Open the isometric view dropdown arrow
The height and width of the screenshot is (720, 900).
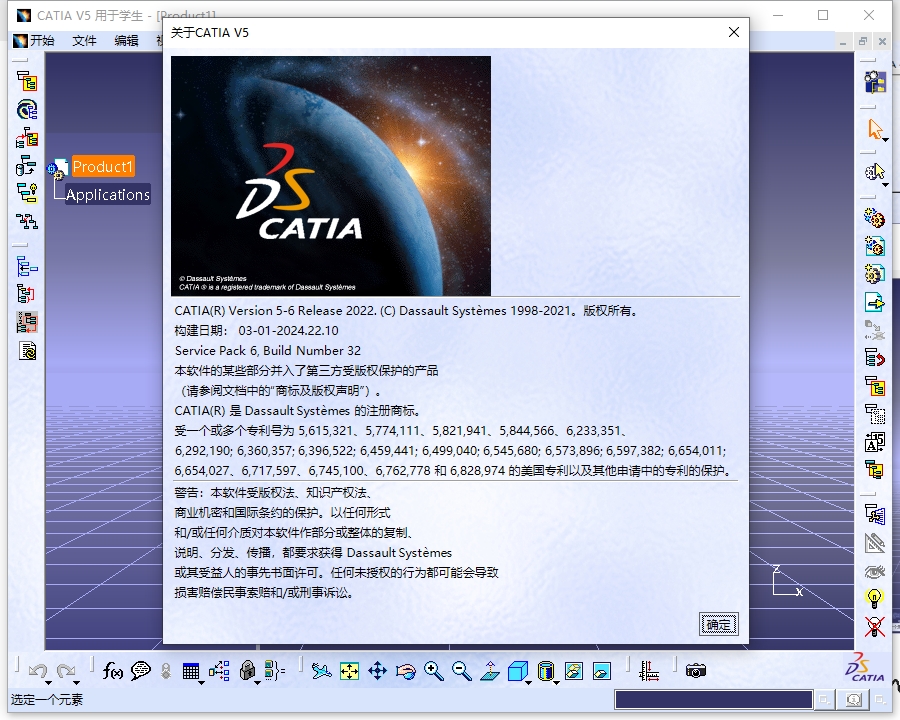(x=527, y=684)
